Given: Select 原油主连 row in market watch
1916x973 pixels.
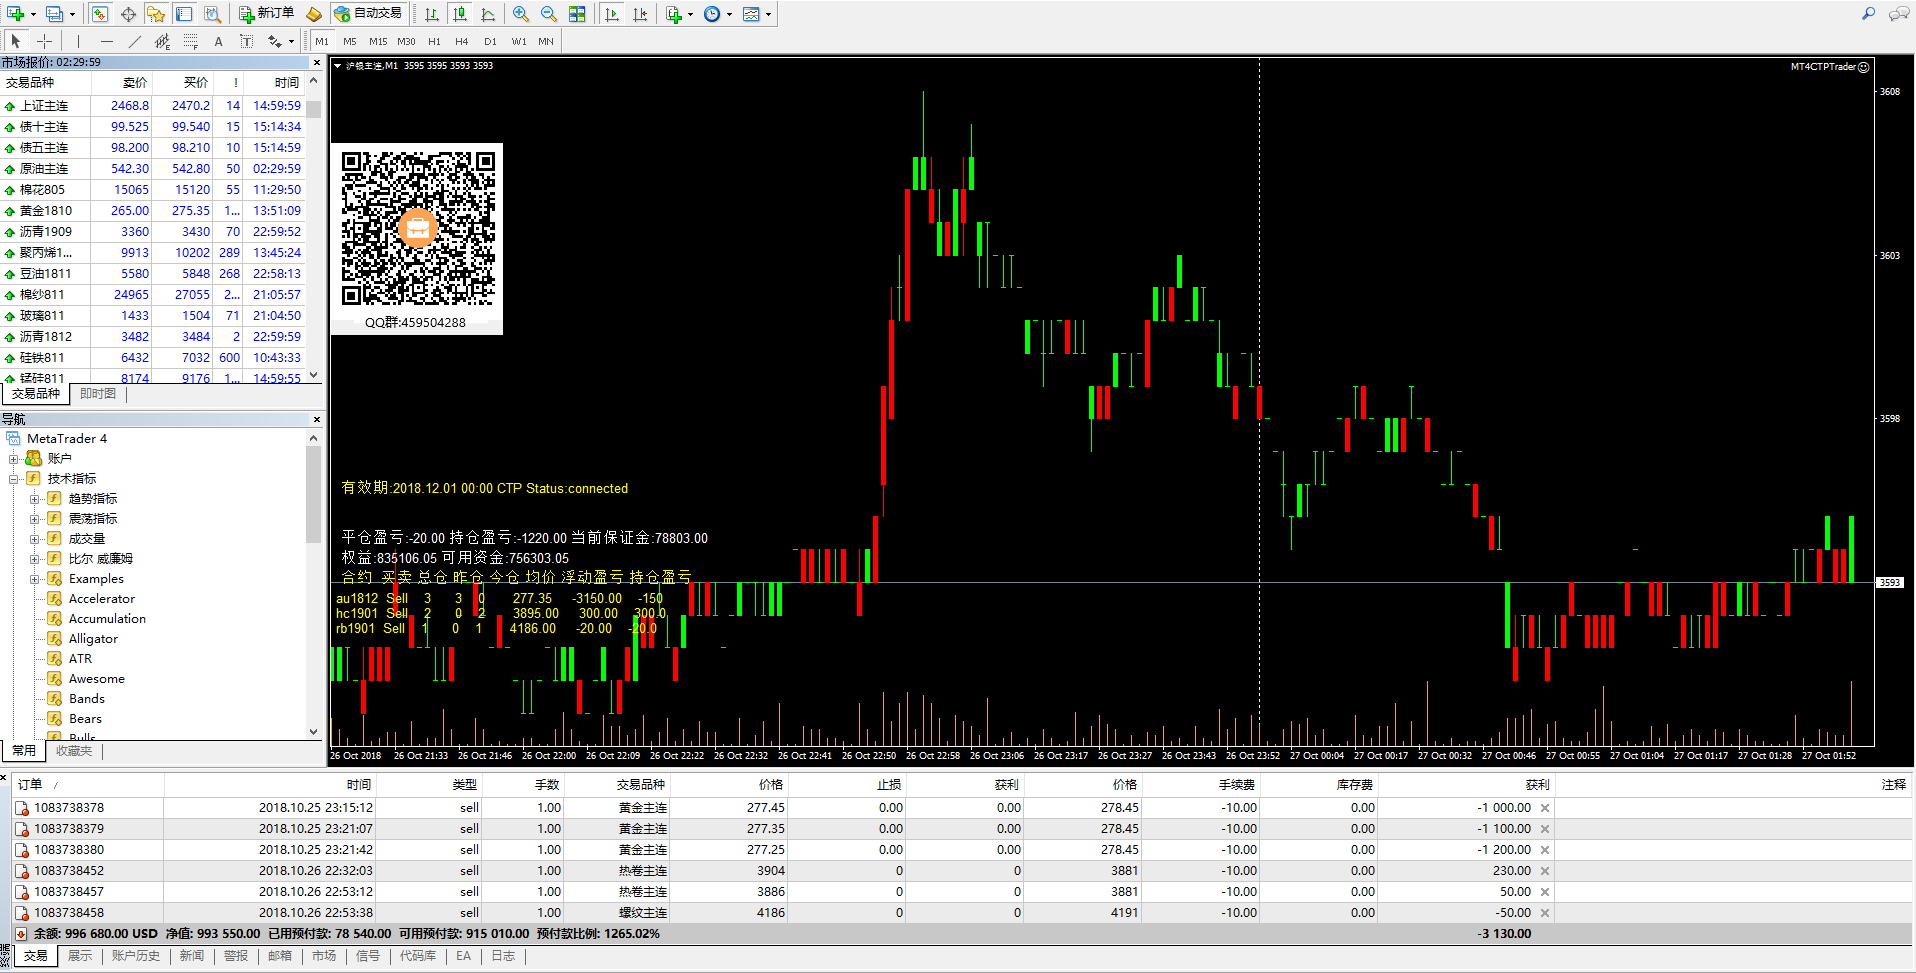Looking at the screenshot, I should point(153,169).
